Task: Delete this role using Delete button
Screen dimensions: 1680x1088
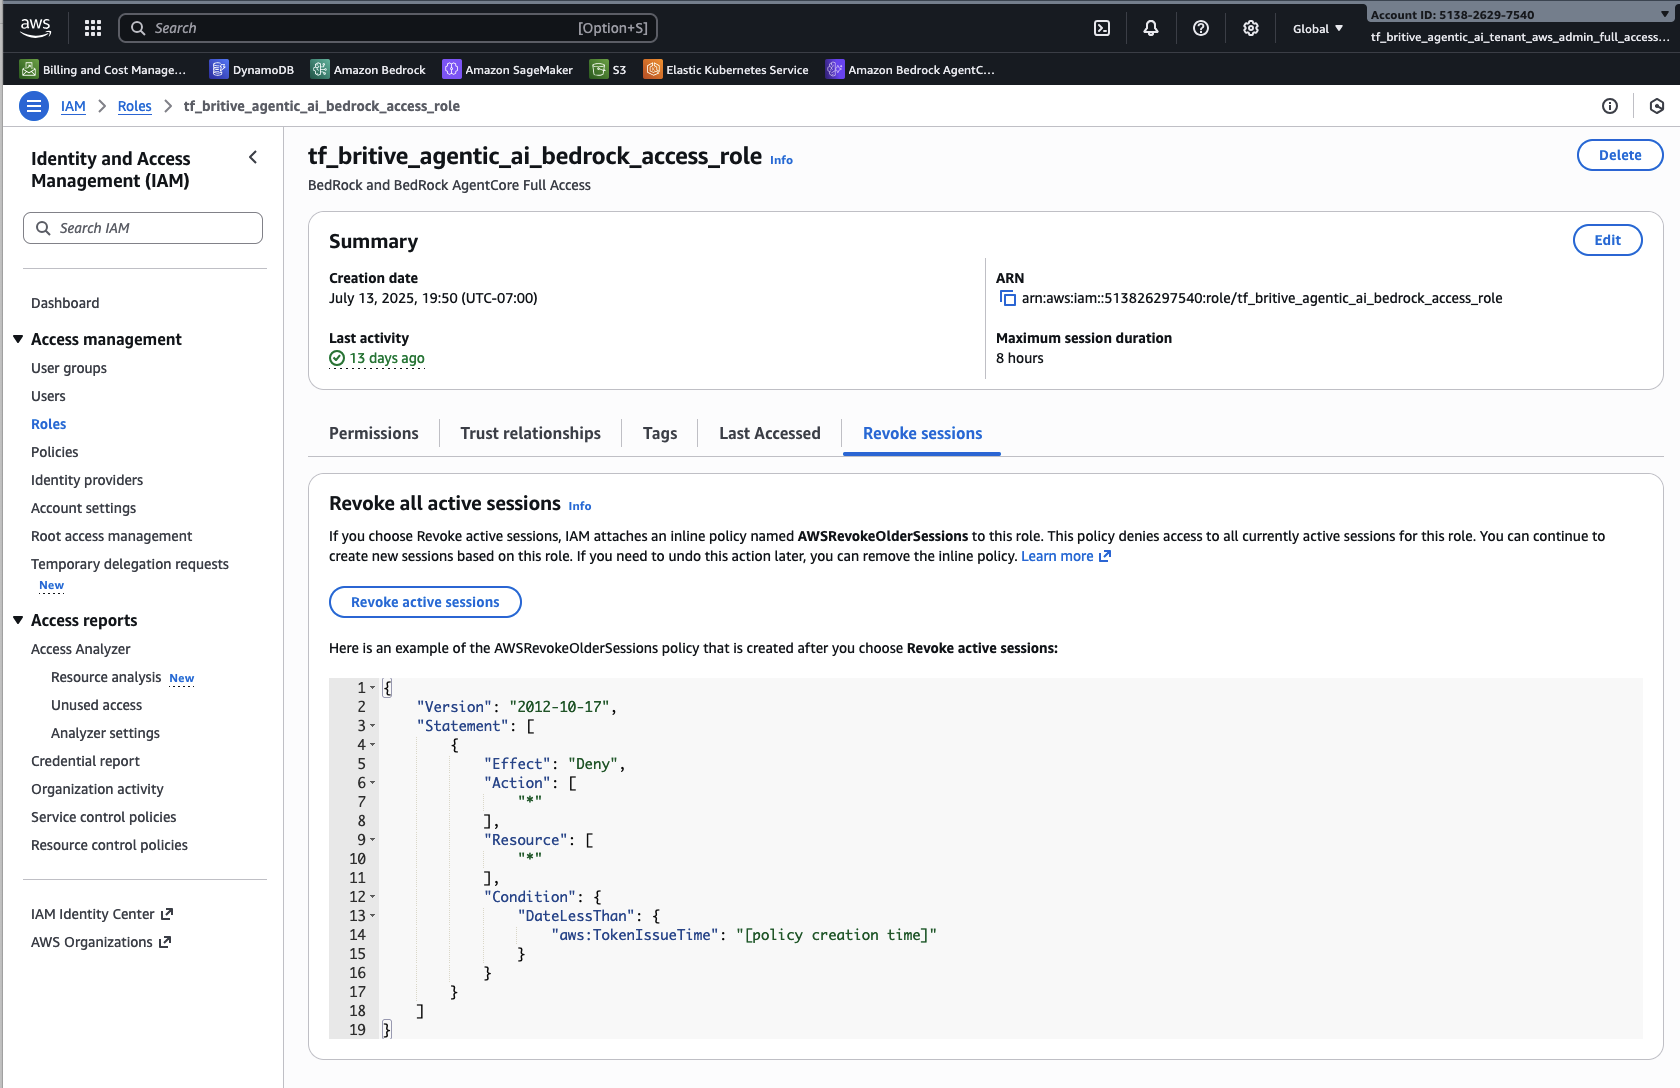Action: (x=1619, y=155)
